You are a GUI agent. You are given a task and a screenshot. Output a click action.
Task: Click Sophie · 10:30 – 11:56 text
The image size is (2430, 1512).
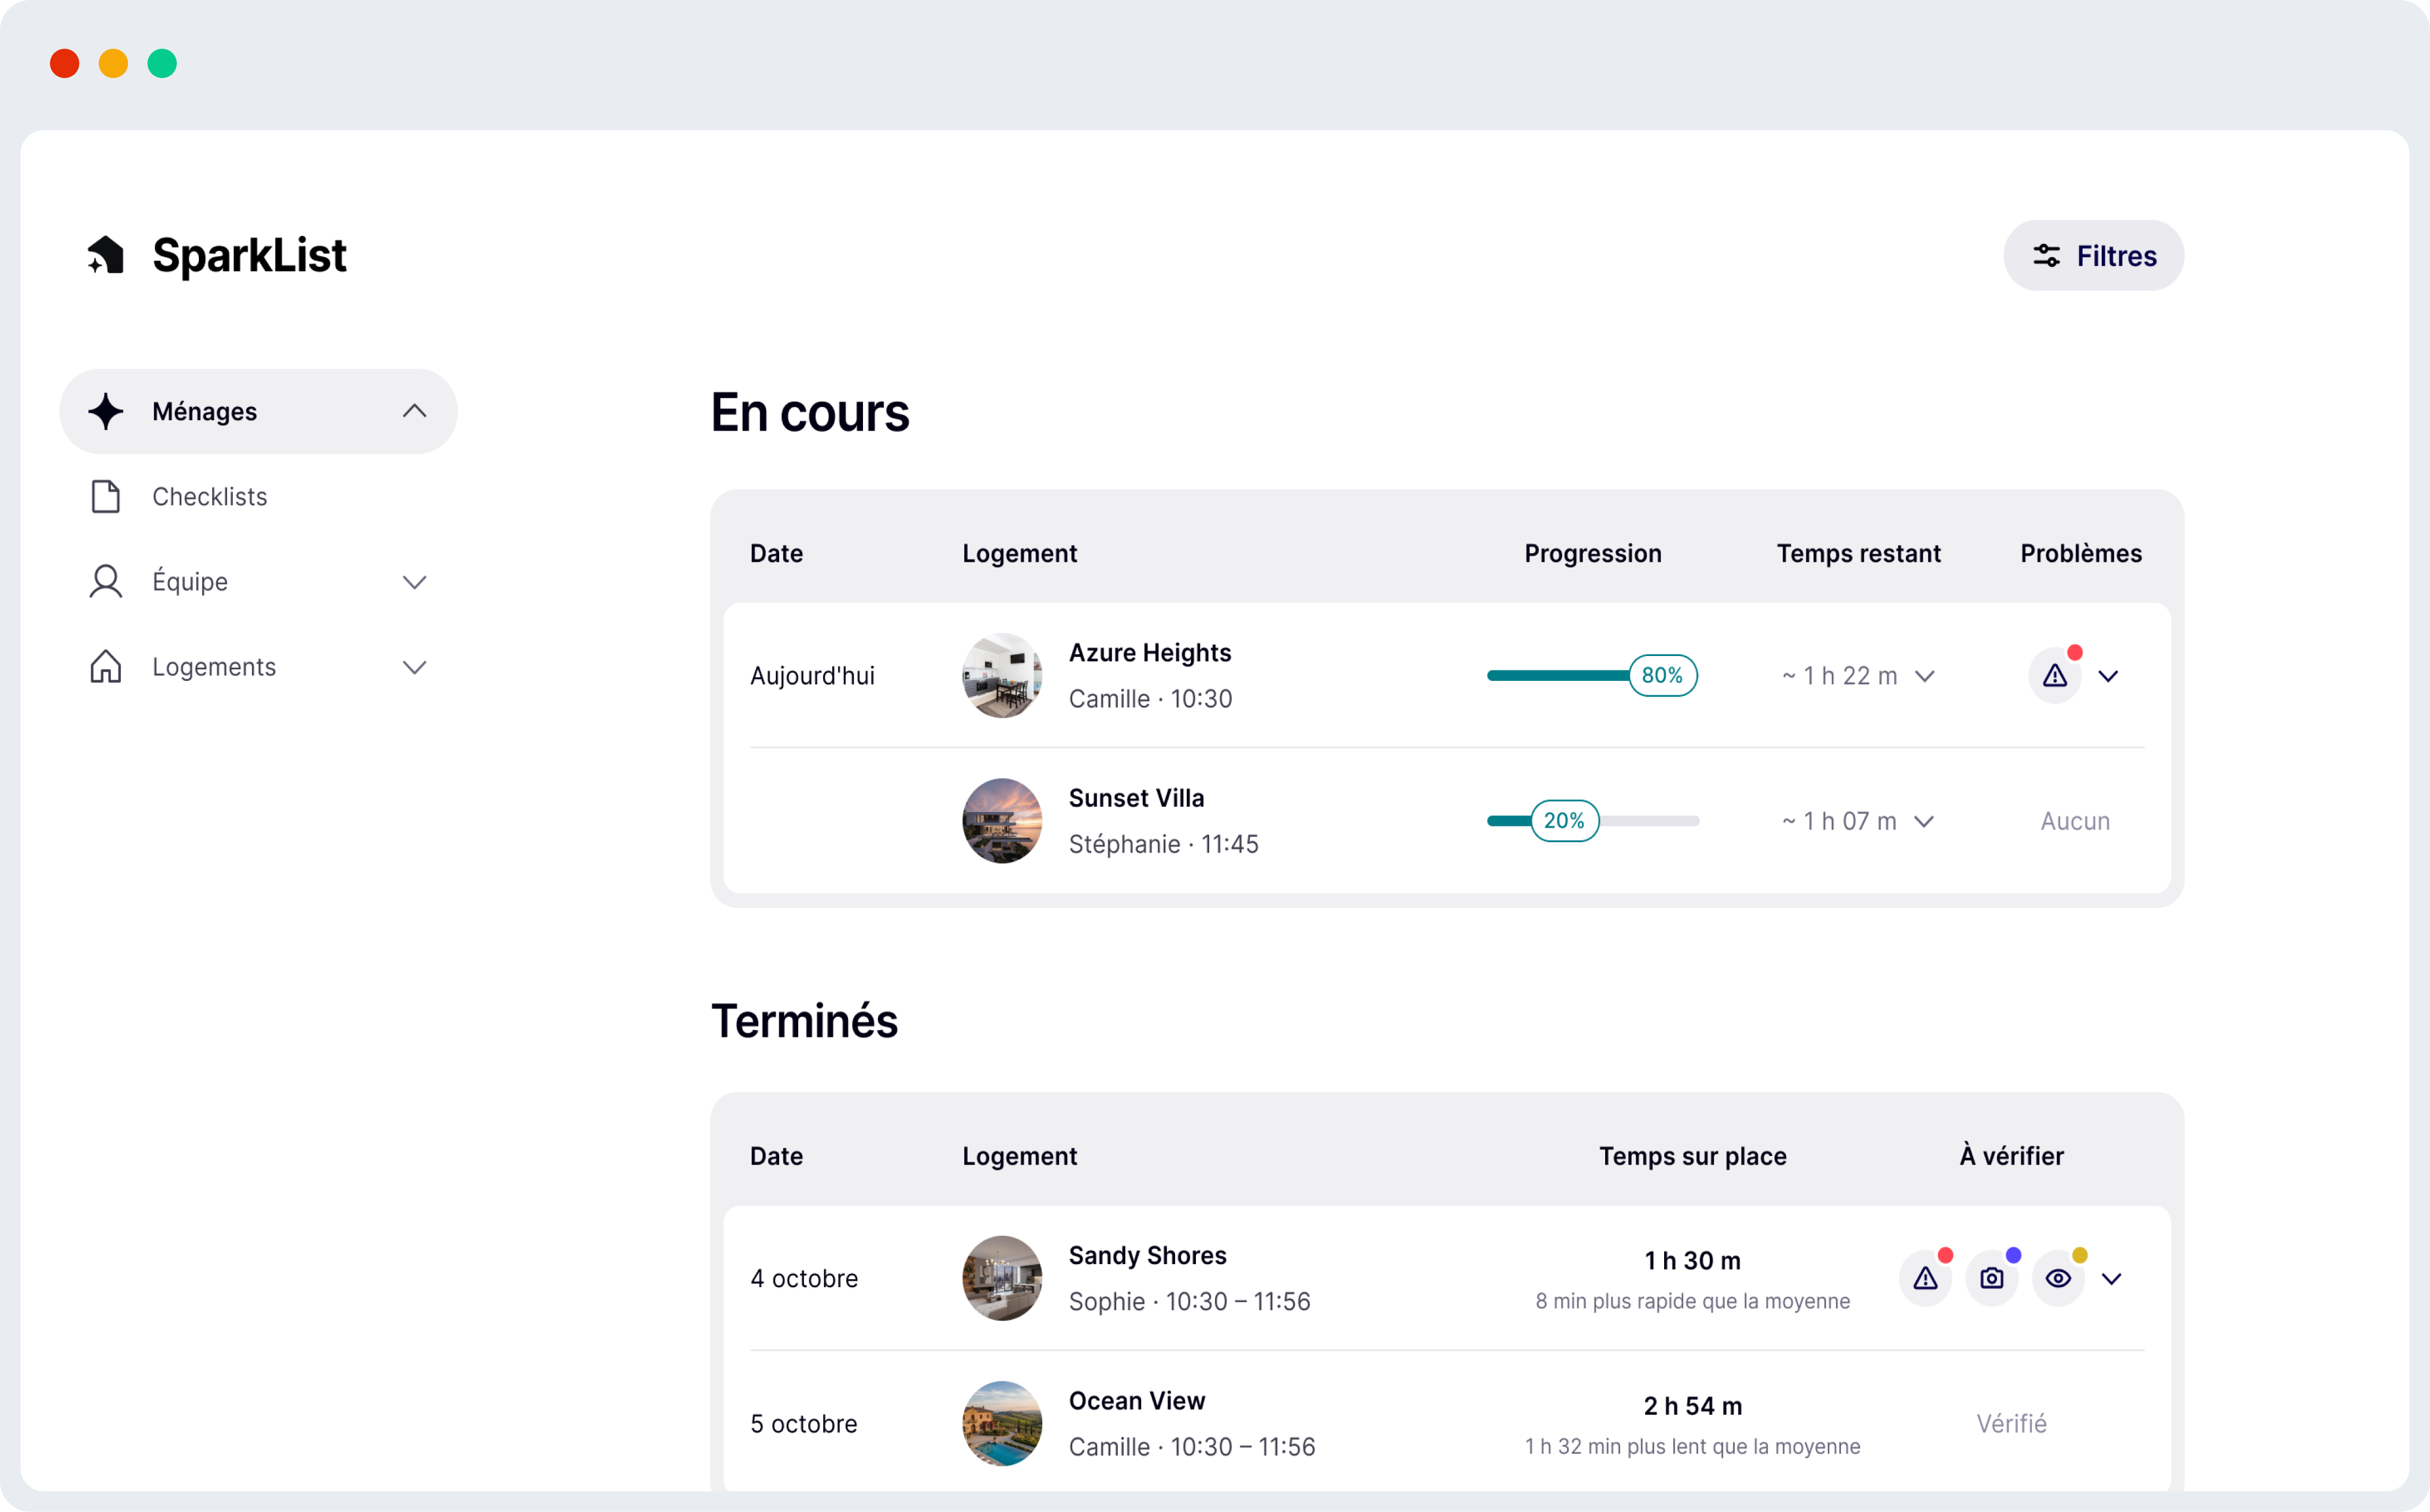click(x=1190, y=1301)
